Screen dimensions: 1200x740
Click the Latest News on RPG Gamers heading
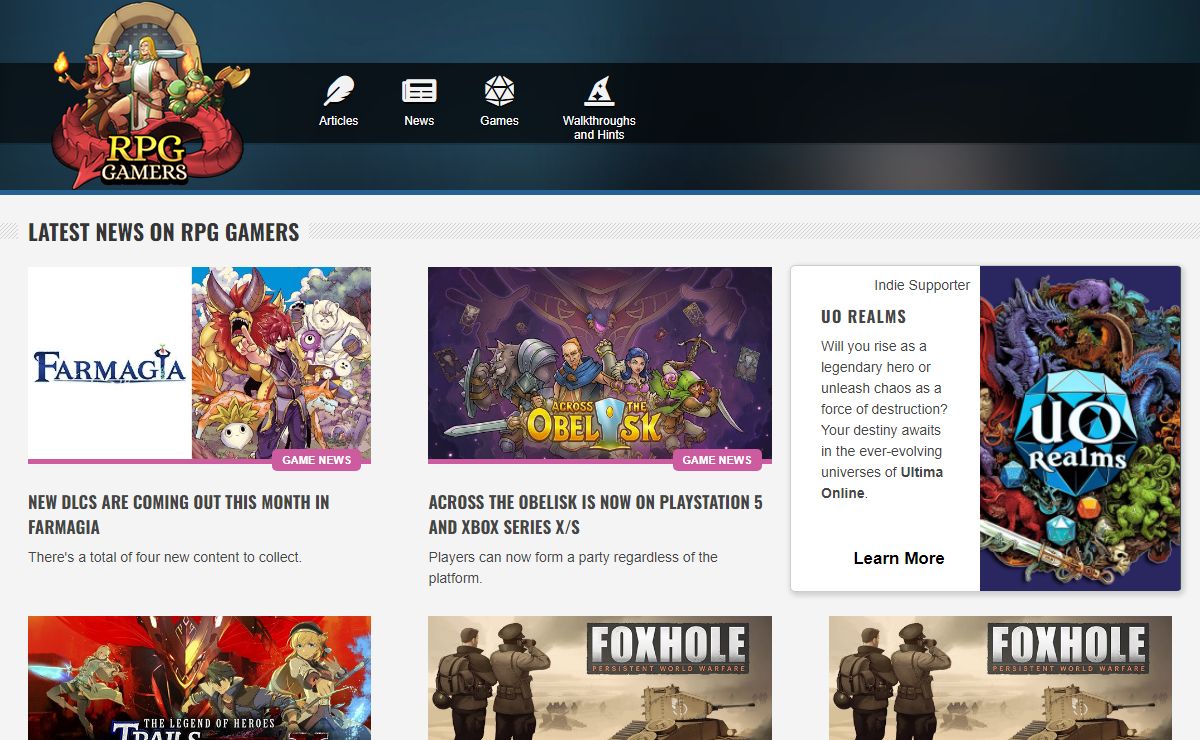click(x=164, y=232)
